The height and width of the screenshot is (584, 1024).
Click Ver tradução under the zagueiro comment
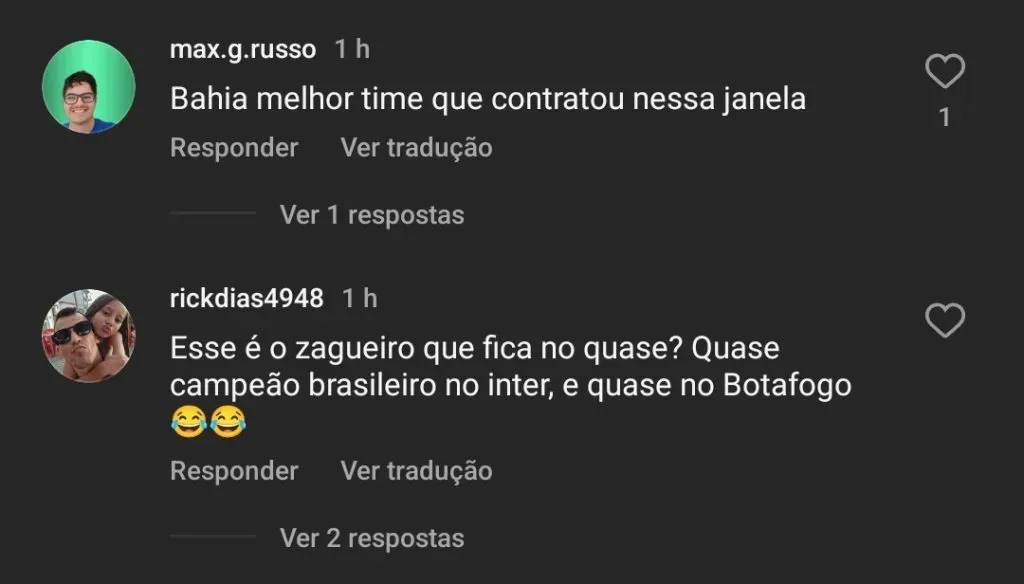pyautogui.click(x=416, y=471)
